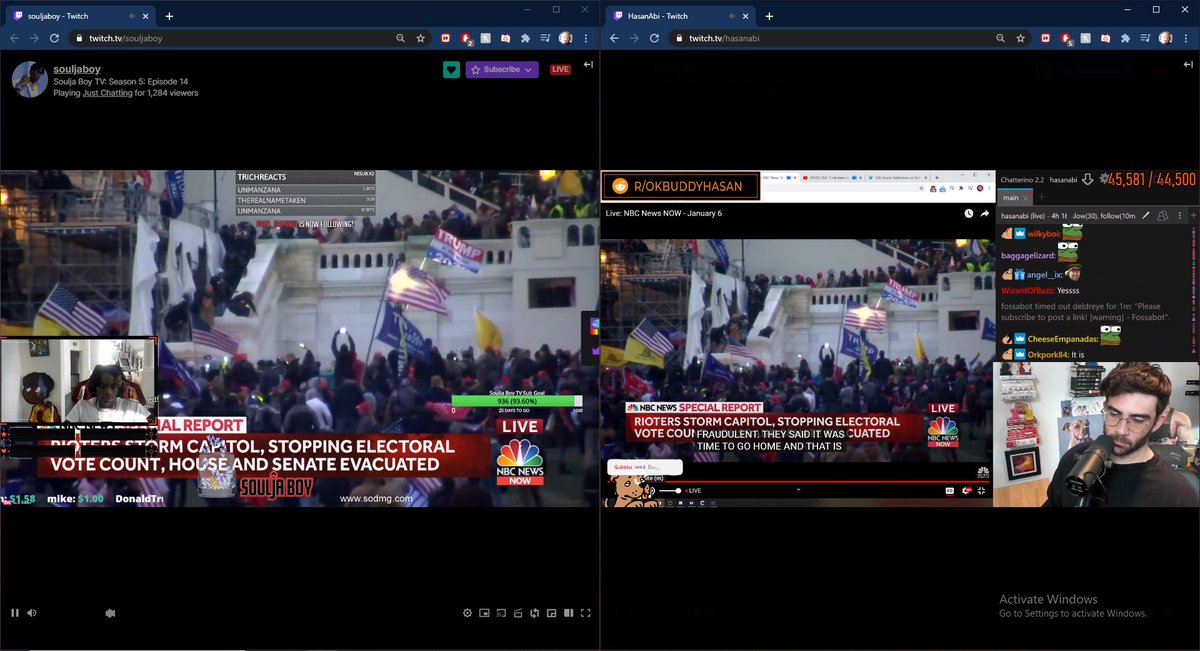Open Chrome three-dot menu in HasanAbi window
The image size is (1200, 651).
tap(1187, 38)
